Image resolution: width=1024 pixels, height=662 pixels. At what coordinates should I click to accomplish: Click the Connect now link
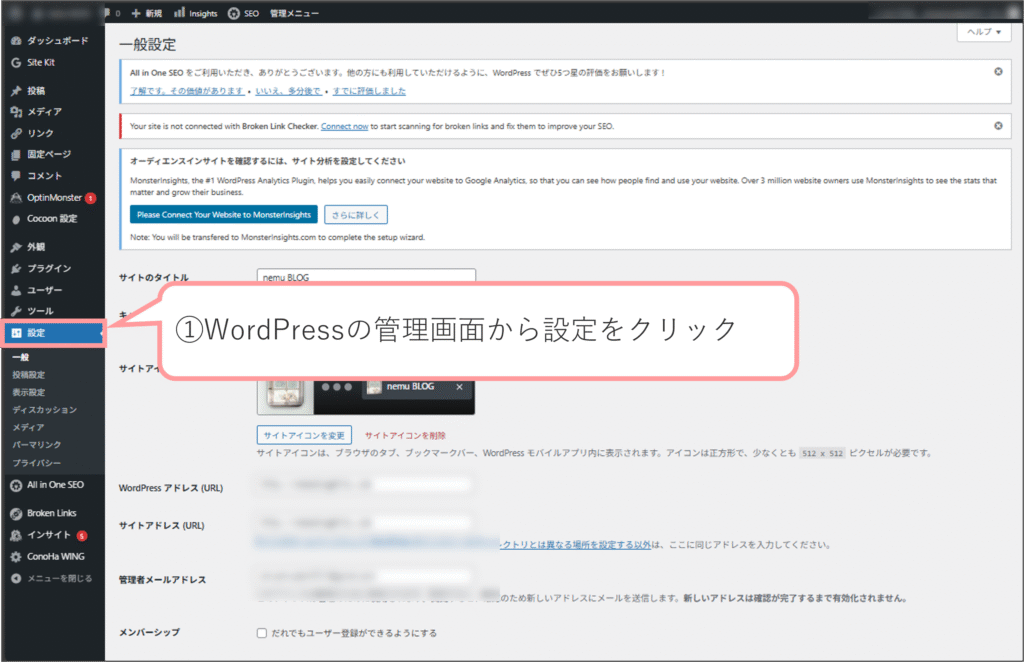344,127
